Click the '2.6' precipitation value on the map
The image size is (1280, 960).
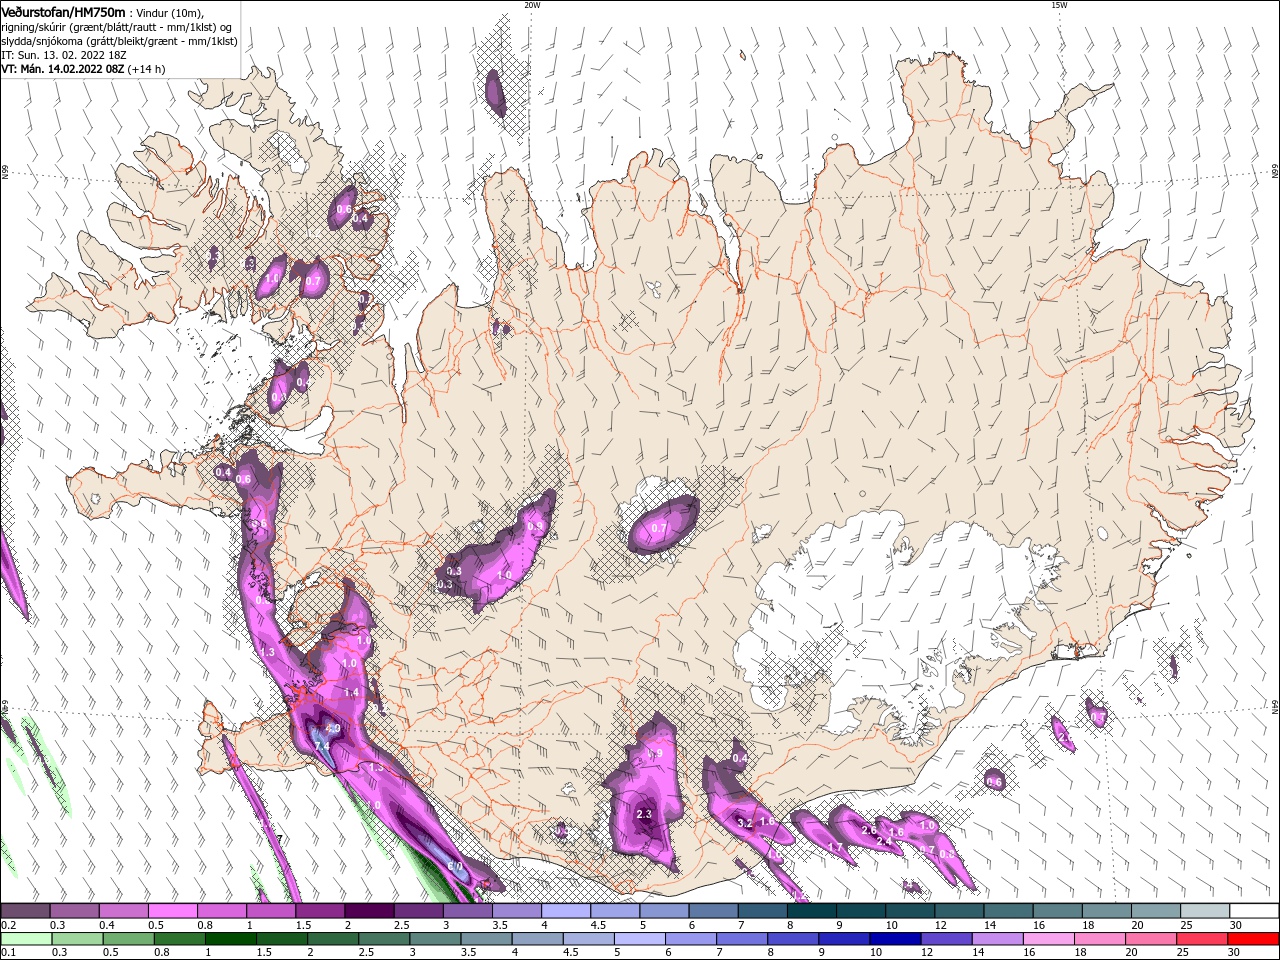pos(869,830)
